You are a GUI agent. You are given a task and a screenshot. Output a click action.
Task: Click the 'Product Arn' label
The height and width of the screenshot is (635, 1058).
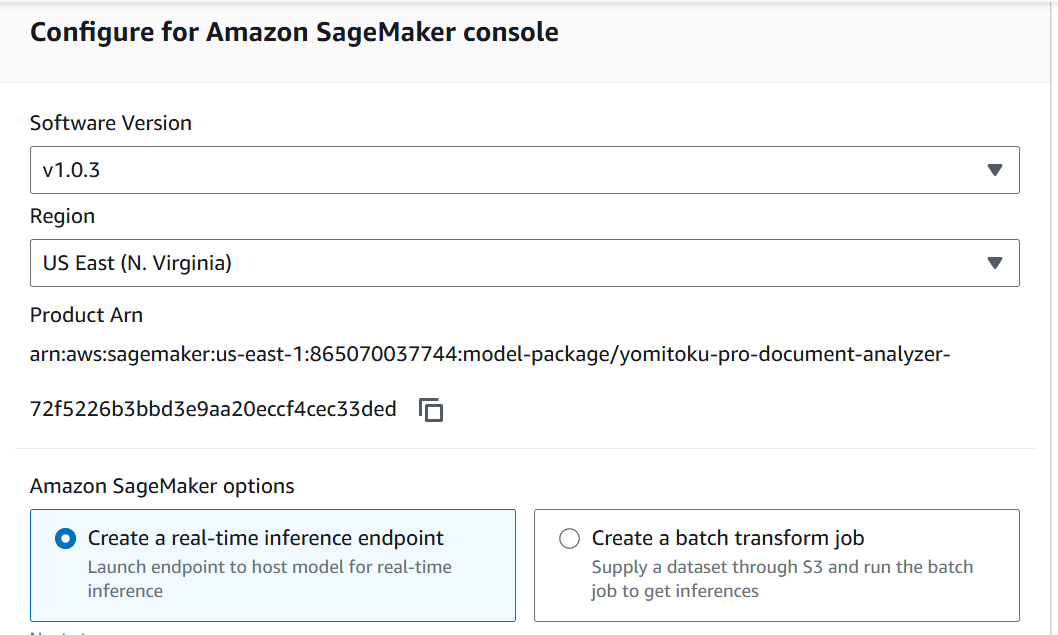[x=86, y=315]
